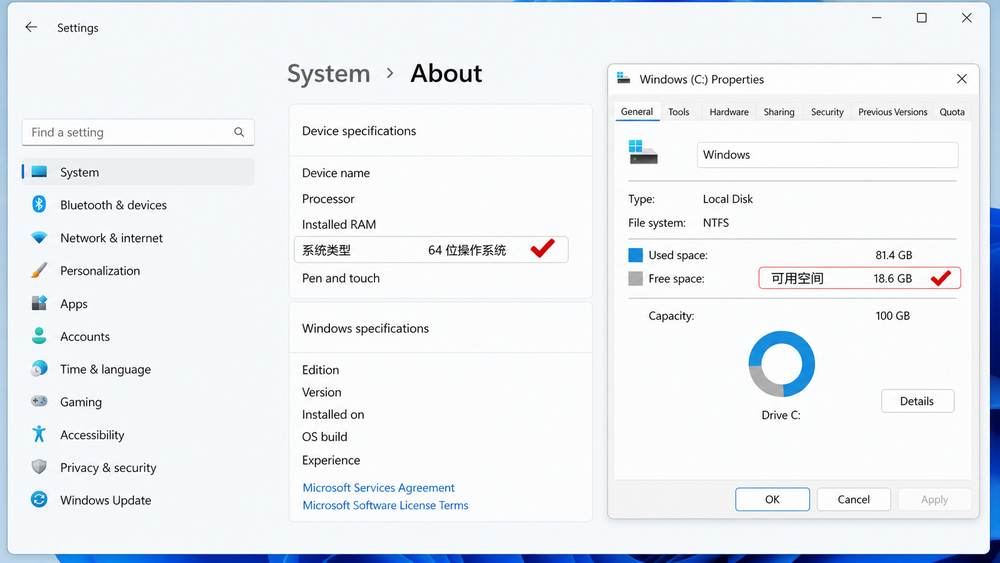Click the NTFS file system value

716,223
